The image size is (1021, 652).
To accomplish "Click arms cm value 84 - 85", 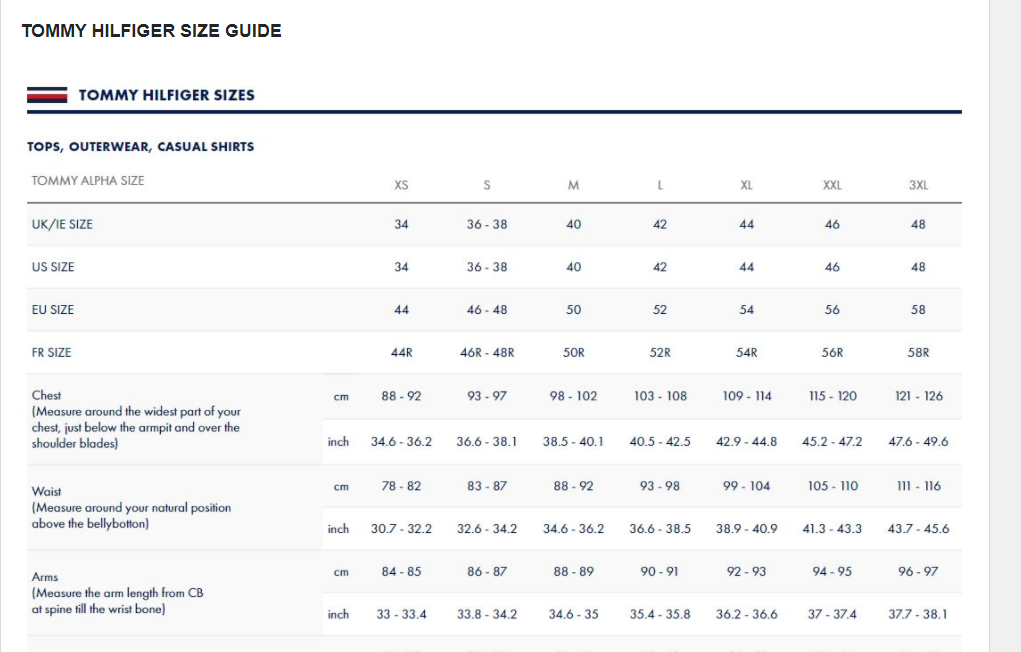I will [x=401, y=572].
